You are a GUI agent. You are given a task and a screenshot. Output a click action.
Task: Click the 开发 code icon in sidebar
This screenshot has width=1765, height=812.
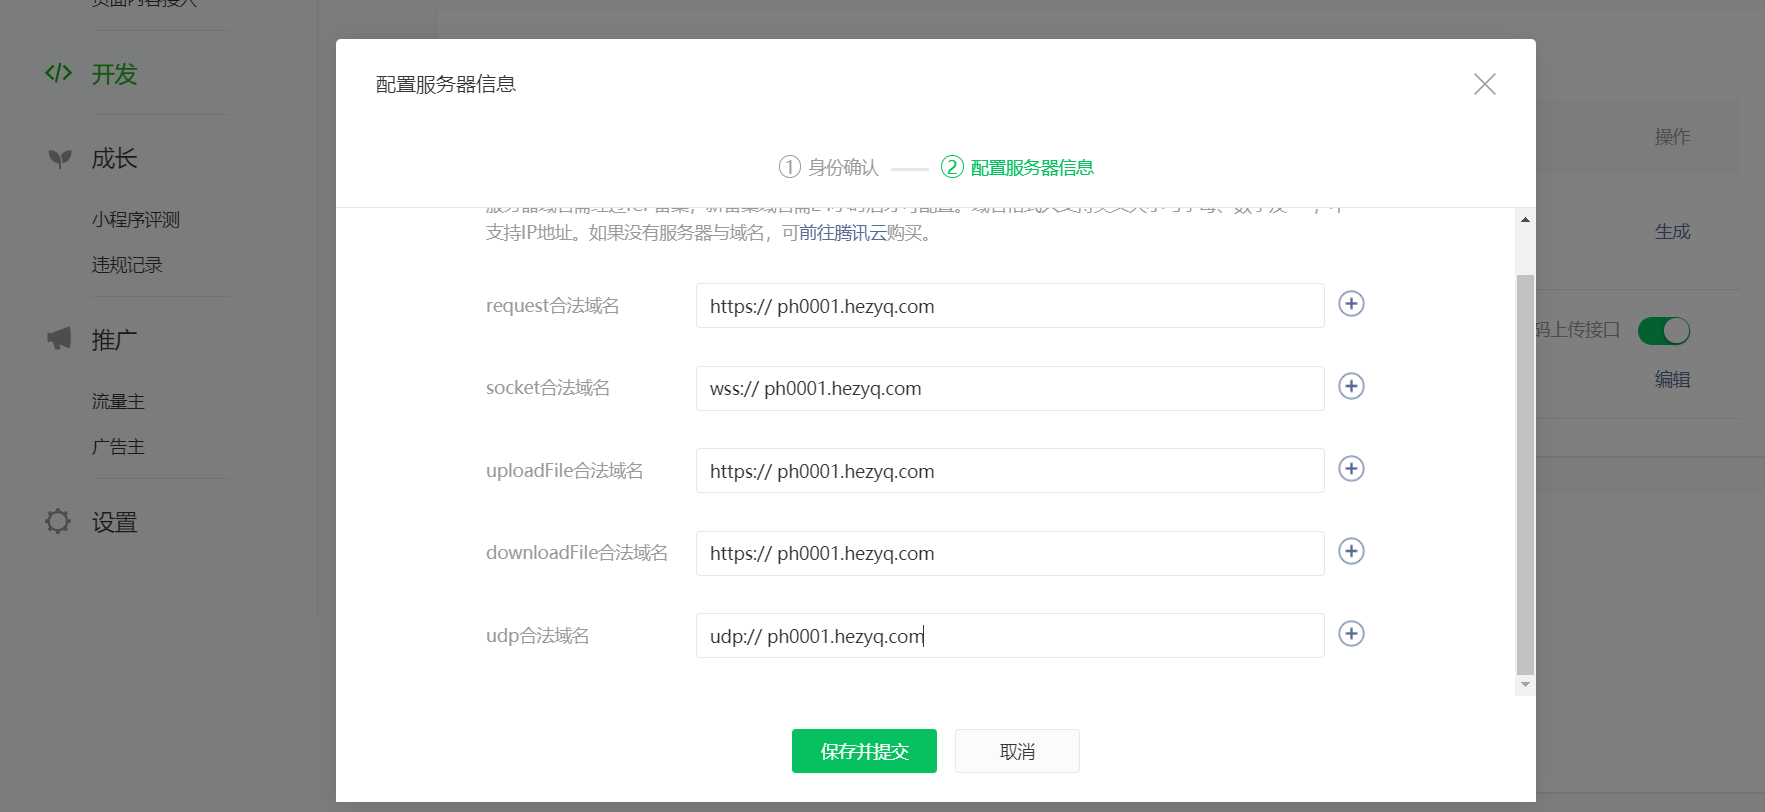pos(58,73)
